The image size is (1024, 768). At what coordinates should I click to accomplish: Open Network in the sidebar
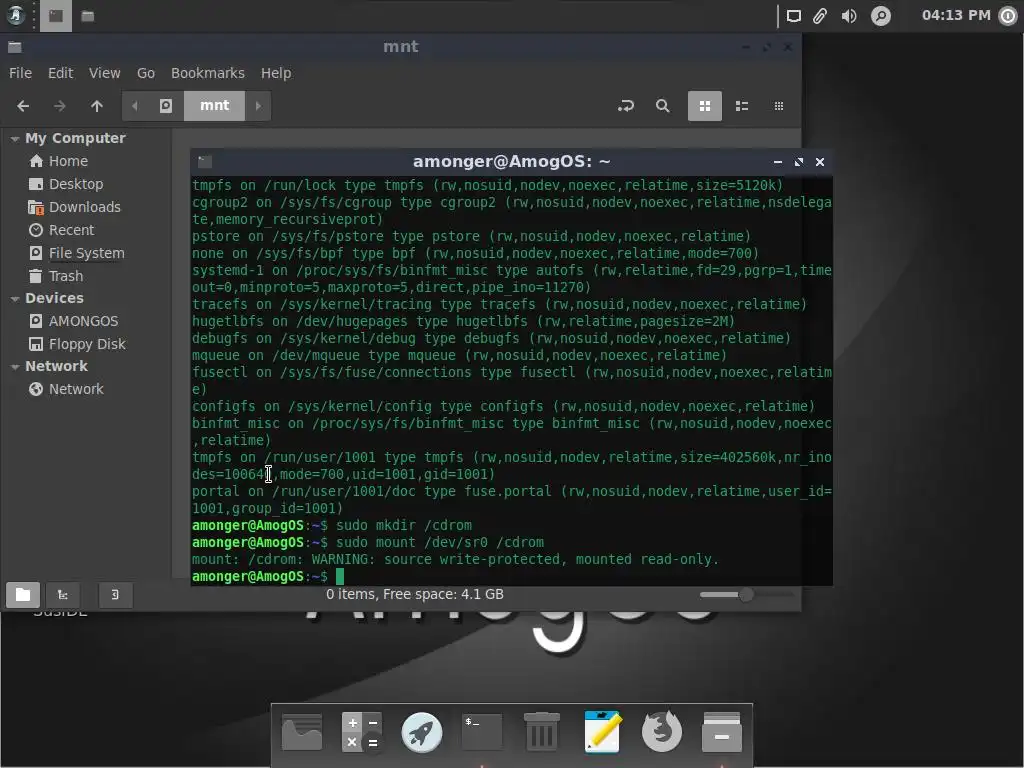(x=76, y=389)
